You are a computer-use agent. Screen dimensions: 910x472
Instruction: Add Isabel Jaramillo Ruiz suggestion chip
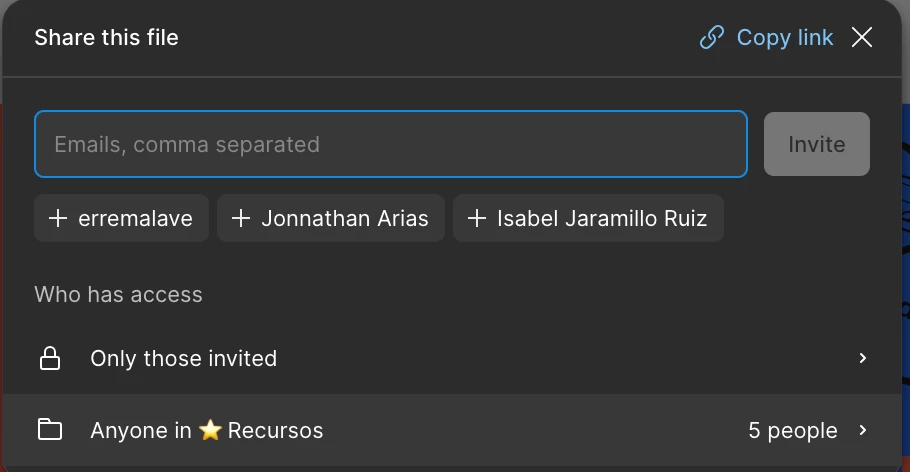click(x=588, y=218)
